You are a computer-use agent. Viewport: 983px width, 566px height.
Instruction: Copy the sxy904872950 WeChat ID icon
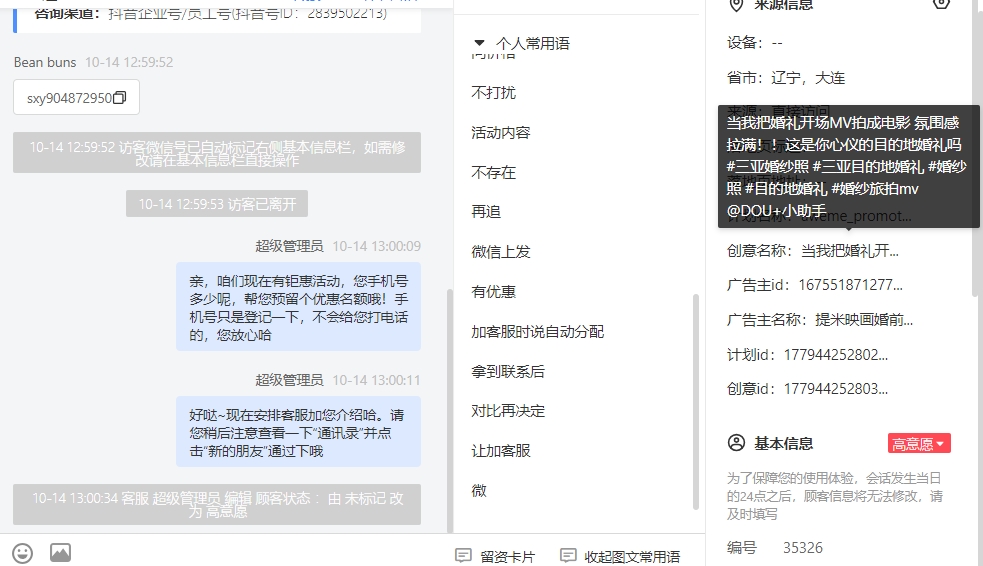pyautogui.click(x=119, y=98)
